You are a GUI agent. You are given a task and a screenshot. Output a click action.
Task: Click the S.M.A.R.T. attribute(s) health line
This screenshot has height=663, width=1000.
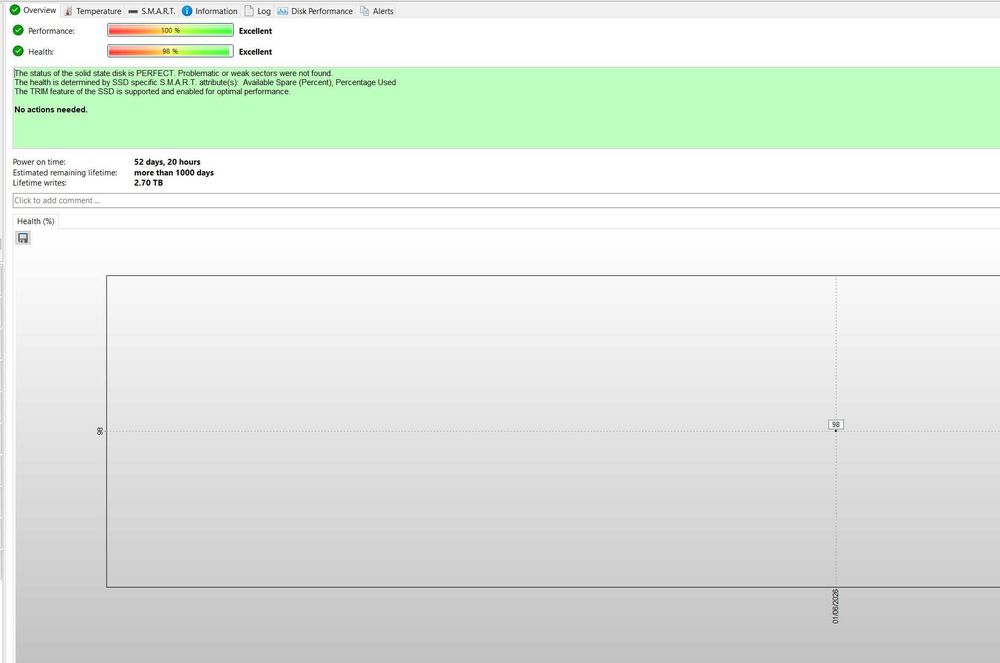pyautogui.click(x=205, y=82)
